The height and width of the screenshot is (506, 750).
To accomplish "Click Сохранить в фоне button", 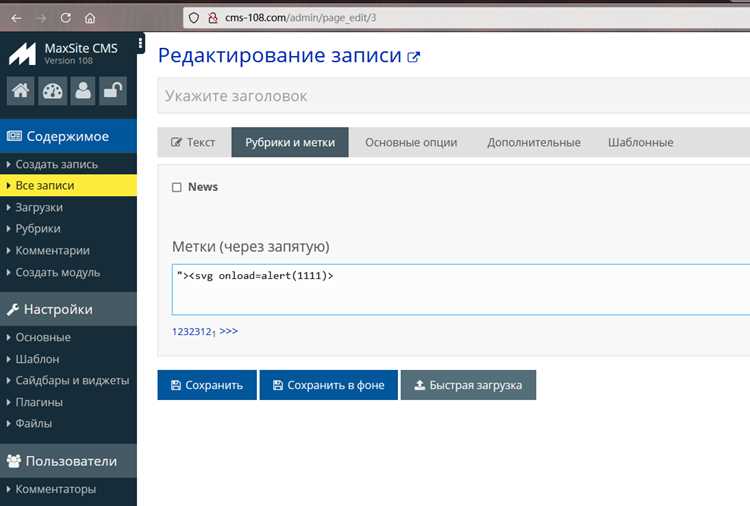I will [x=329, y=385].
